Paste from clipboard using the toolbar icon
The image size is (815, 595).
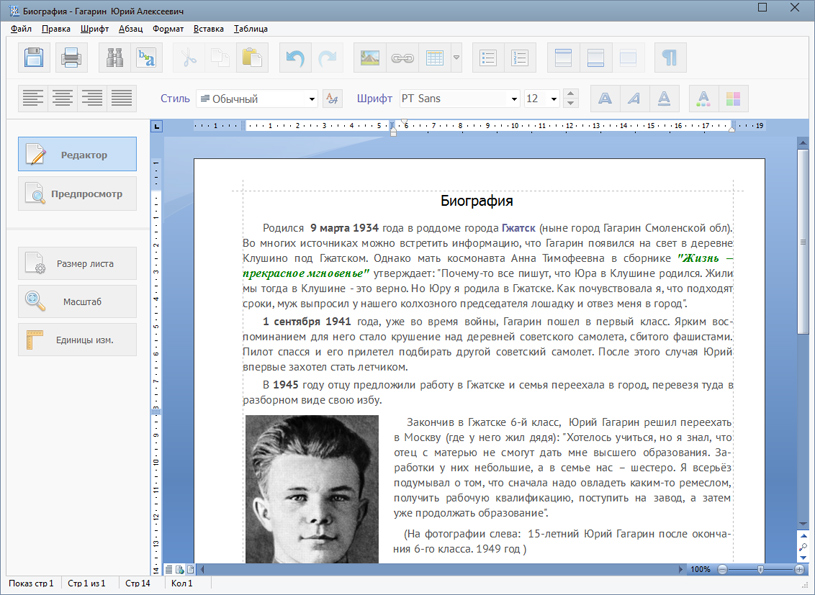click(x=252, y=57)
